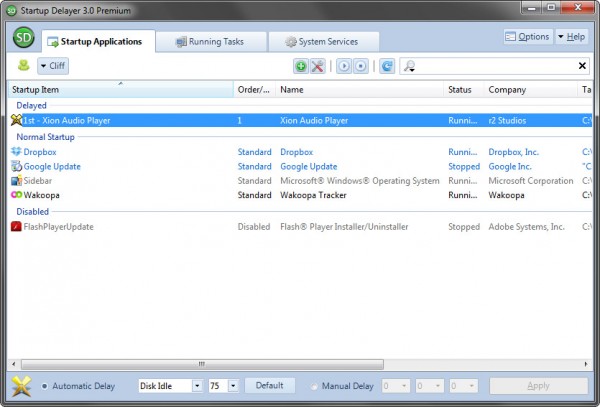Image resolution: width=600 pixels, height=407 pixels.
Task: Switch to the Running Tasks tab
Action: pos(211,41)
